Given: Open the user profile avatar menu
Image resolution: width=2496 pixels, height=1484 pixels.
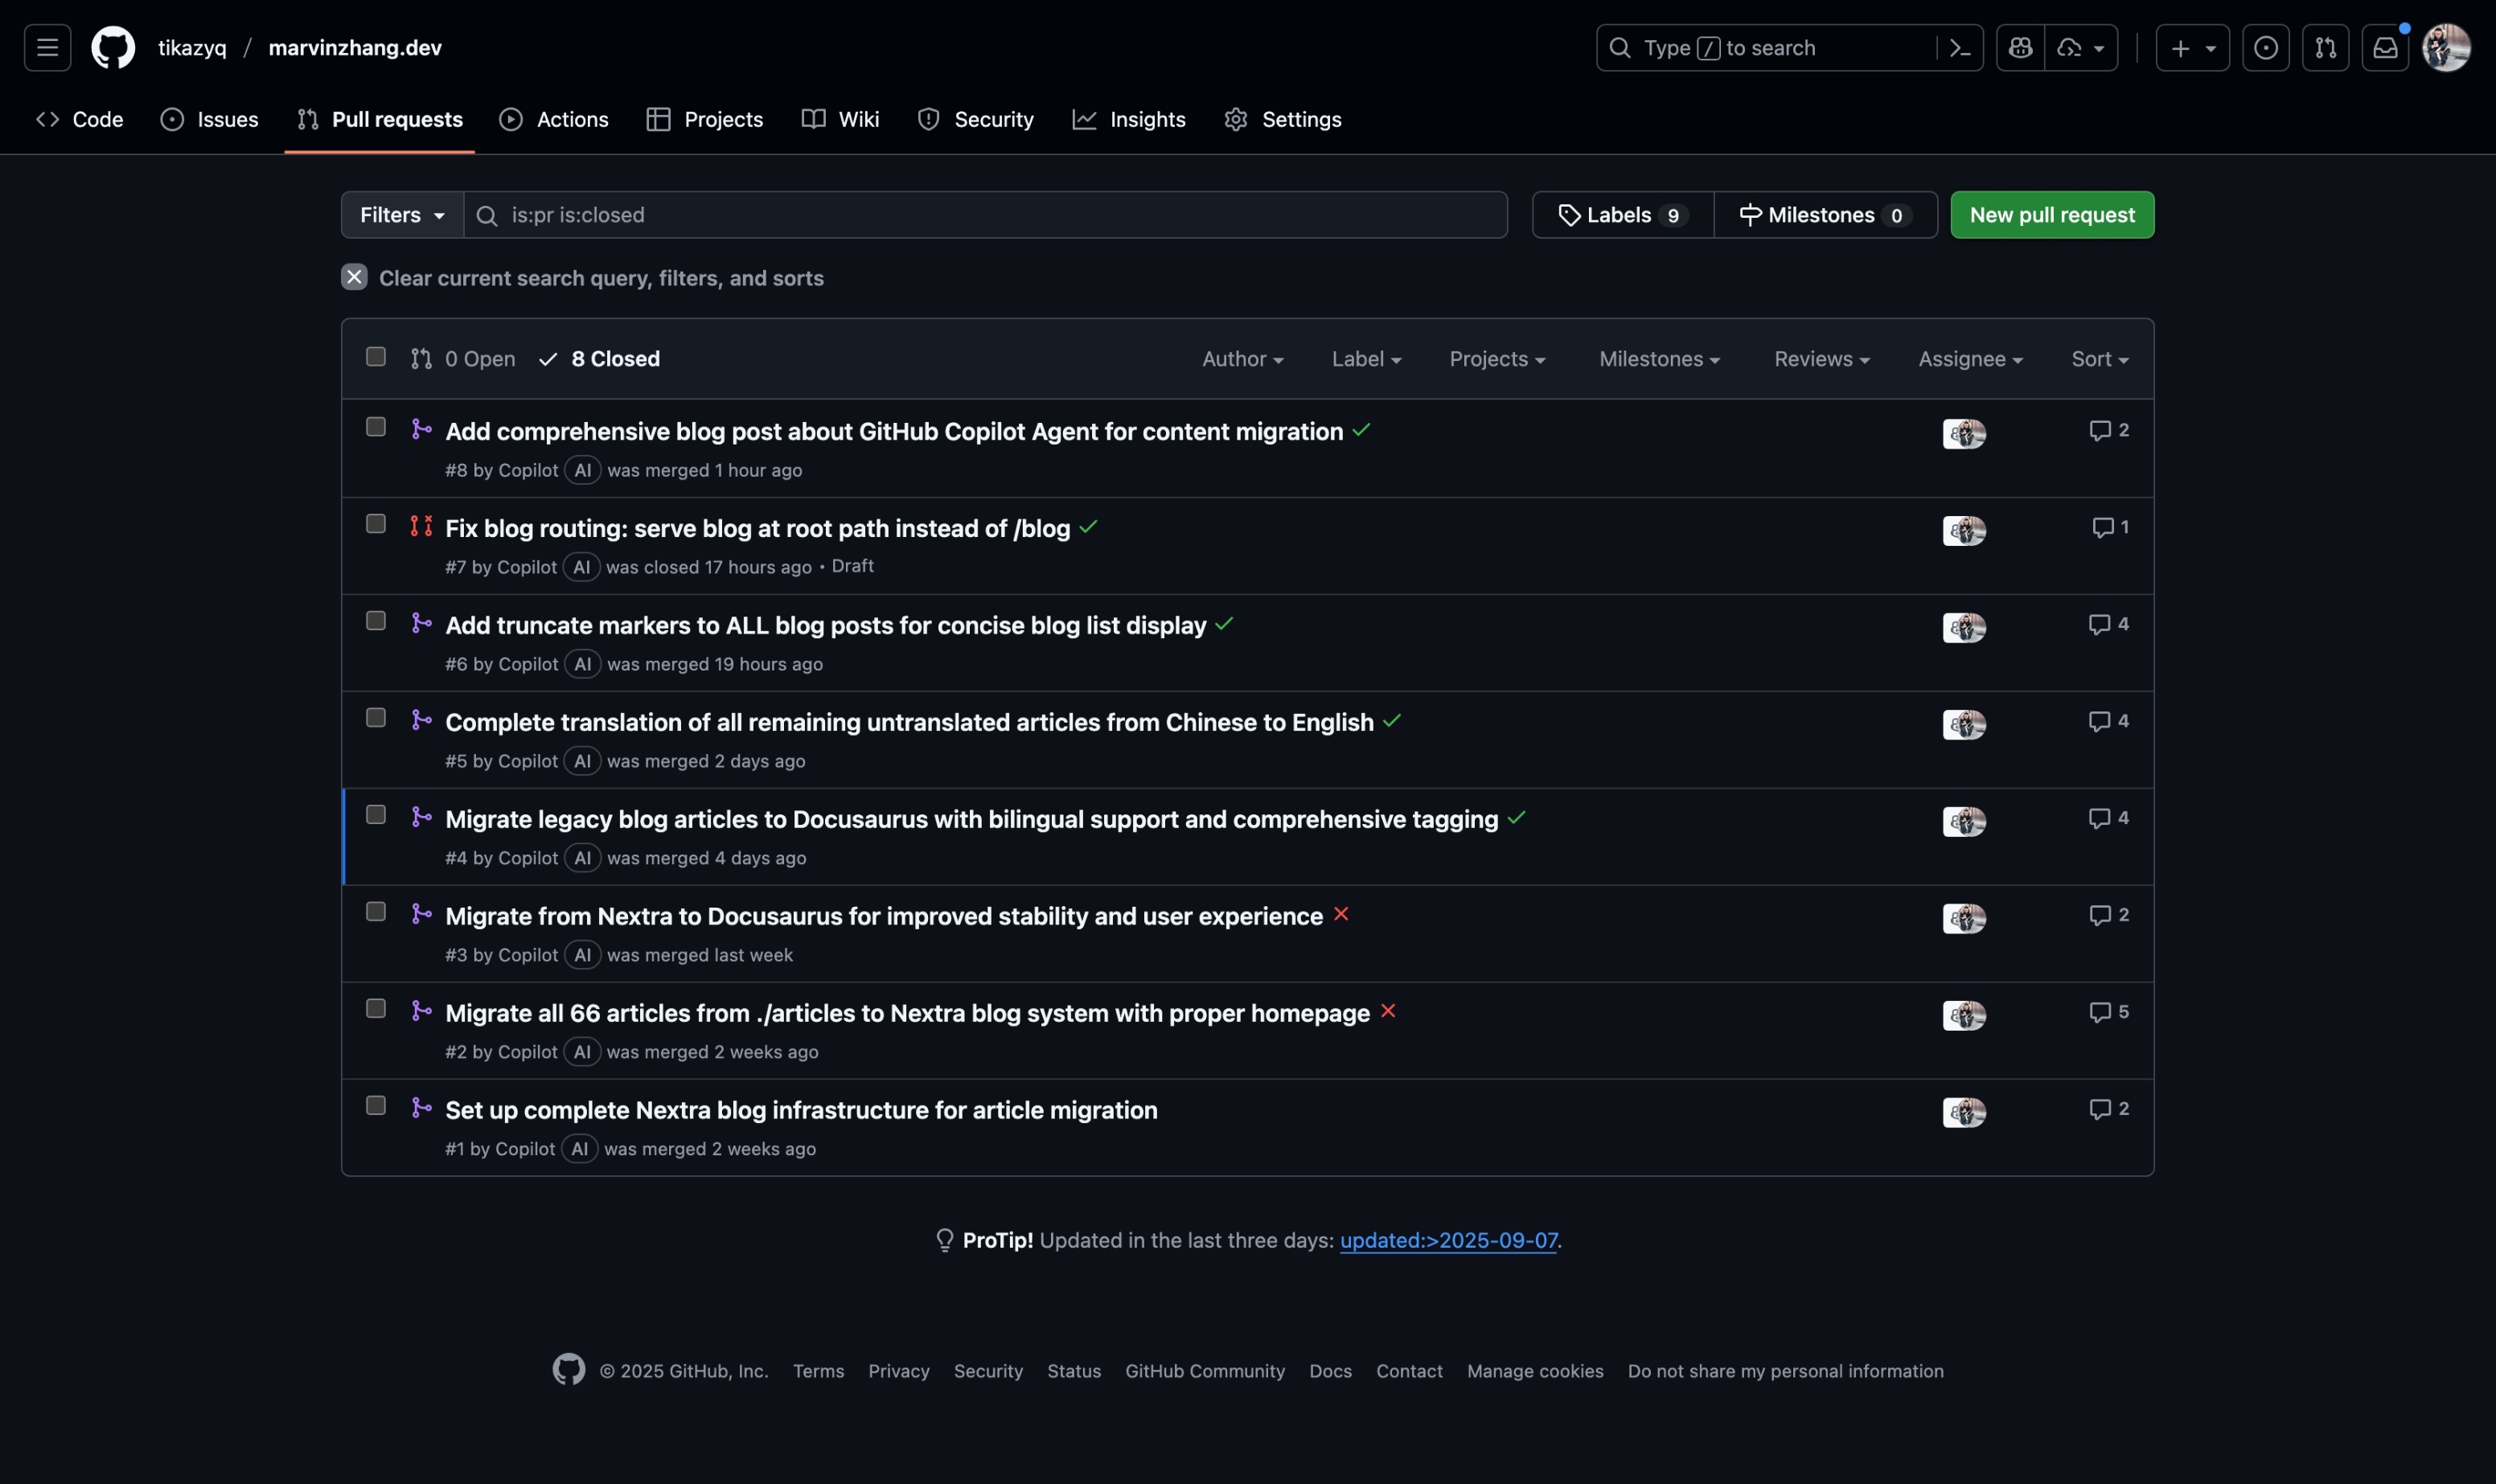Looking at the screenshot, I should [x=2446, y=47].
